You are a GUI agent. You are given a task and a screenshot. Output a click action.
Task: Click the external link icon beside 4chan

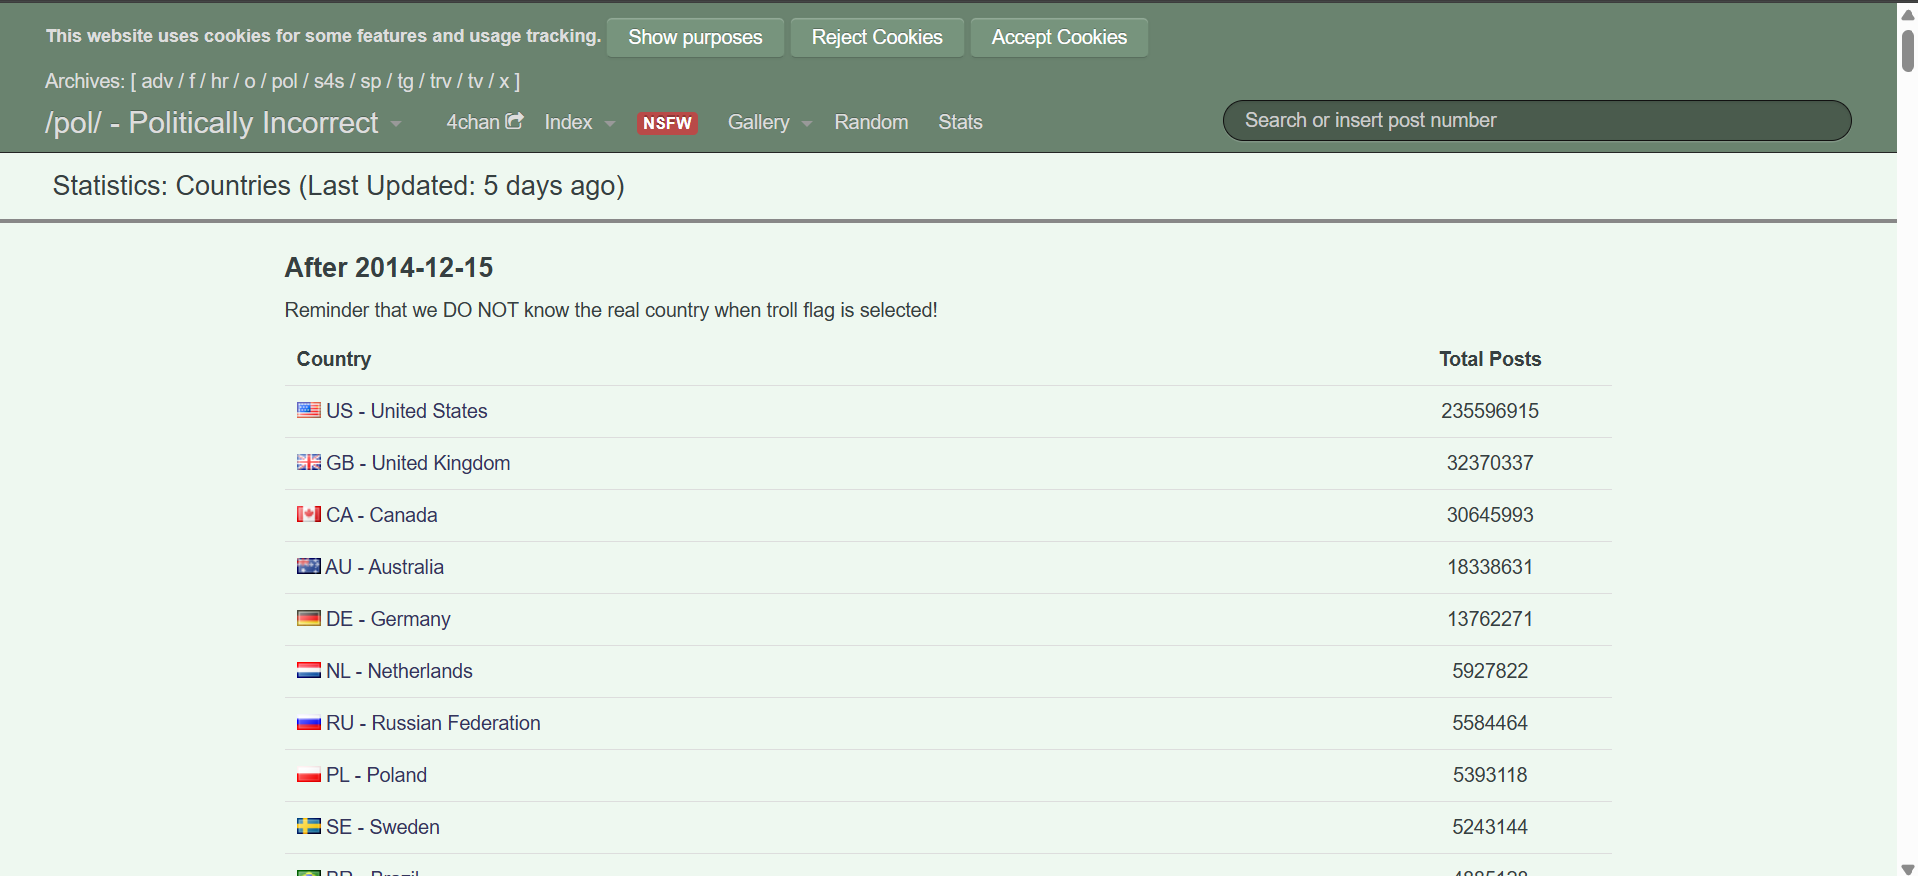point(515,121)
